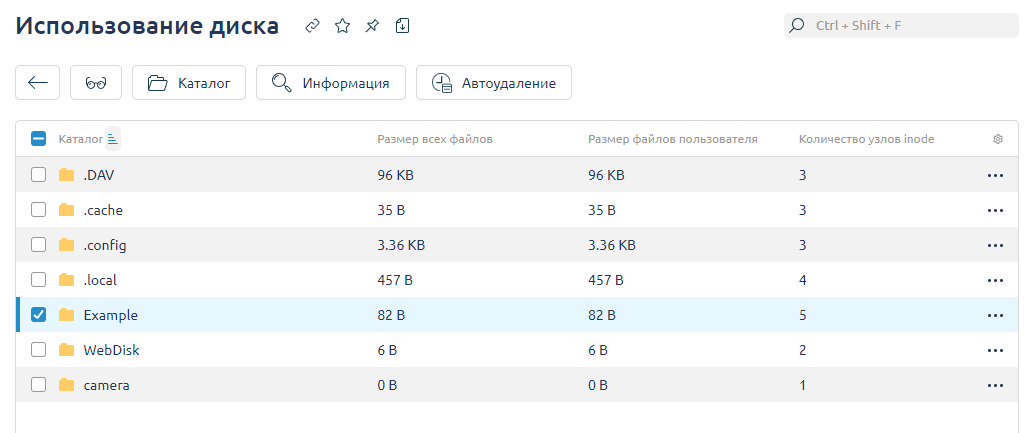Click the .DAV folder icon

point(66,175)
